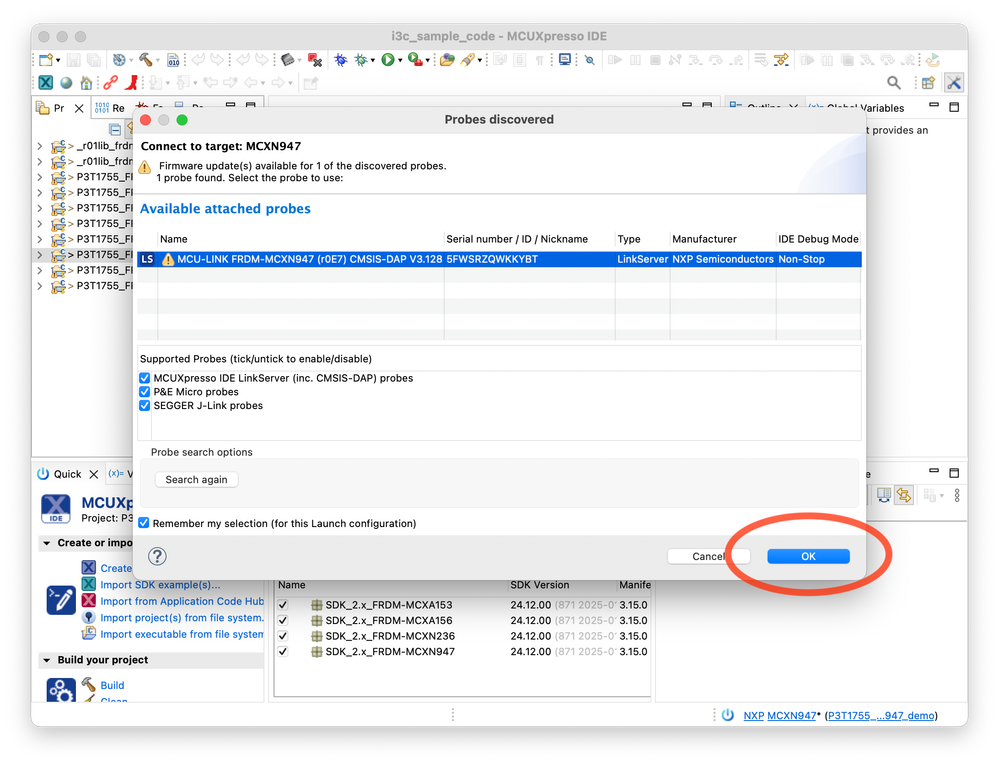Click the NXP link in status bar
Viewport: 999px width, 765px height.
(x=754, y=715)
